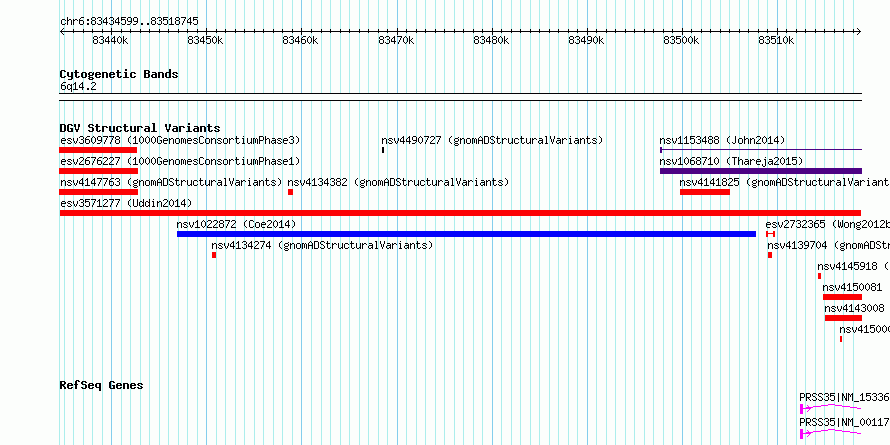Click the red bar under esv3609778
This screenshot has height=445, width=890.
coord(98,150)
